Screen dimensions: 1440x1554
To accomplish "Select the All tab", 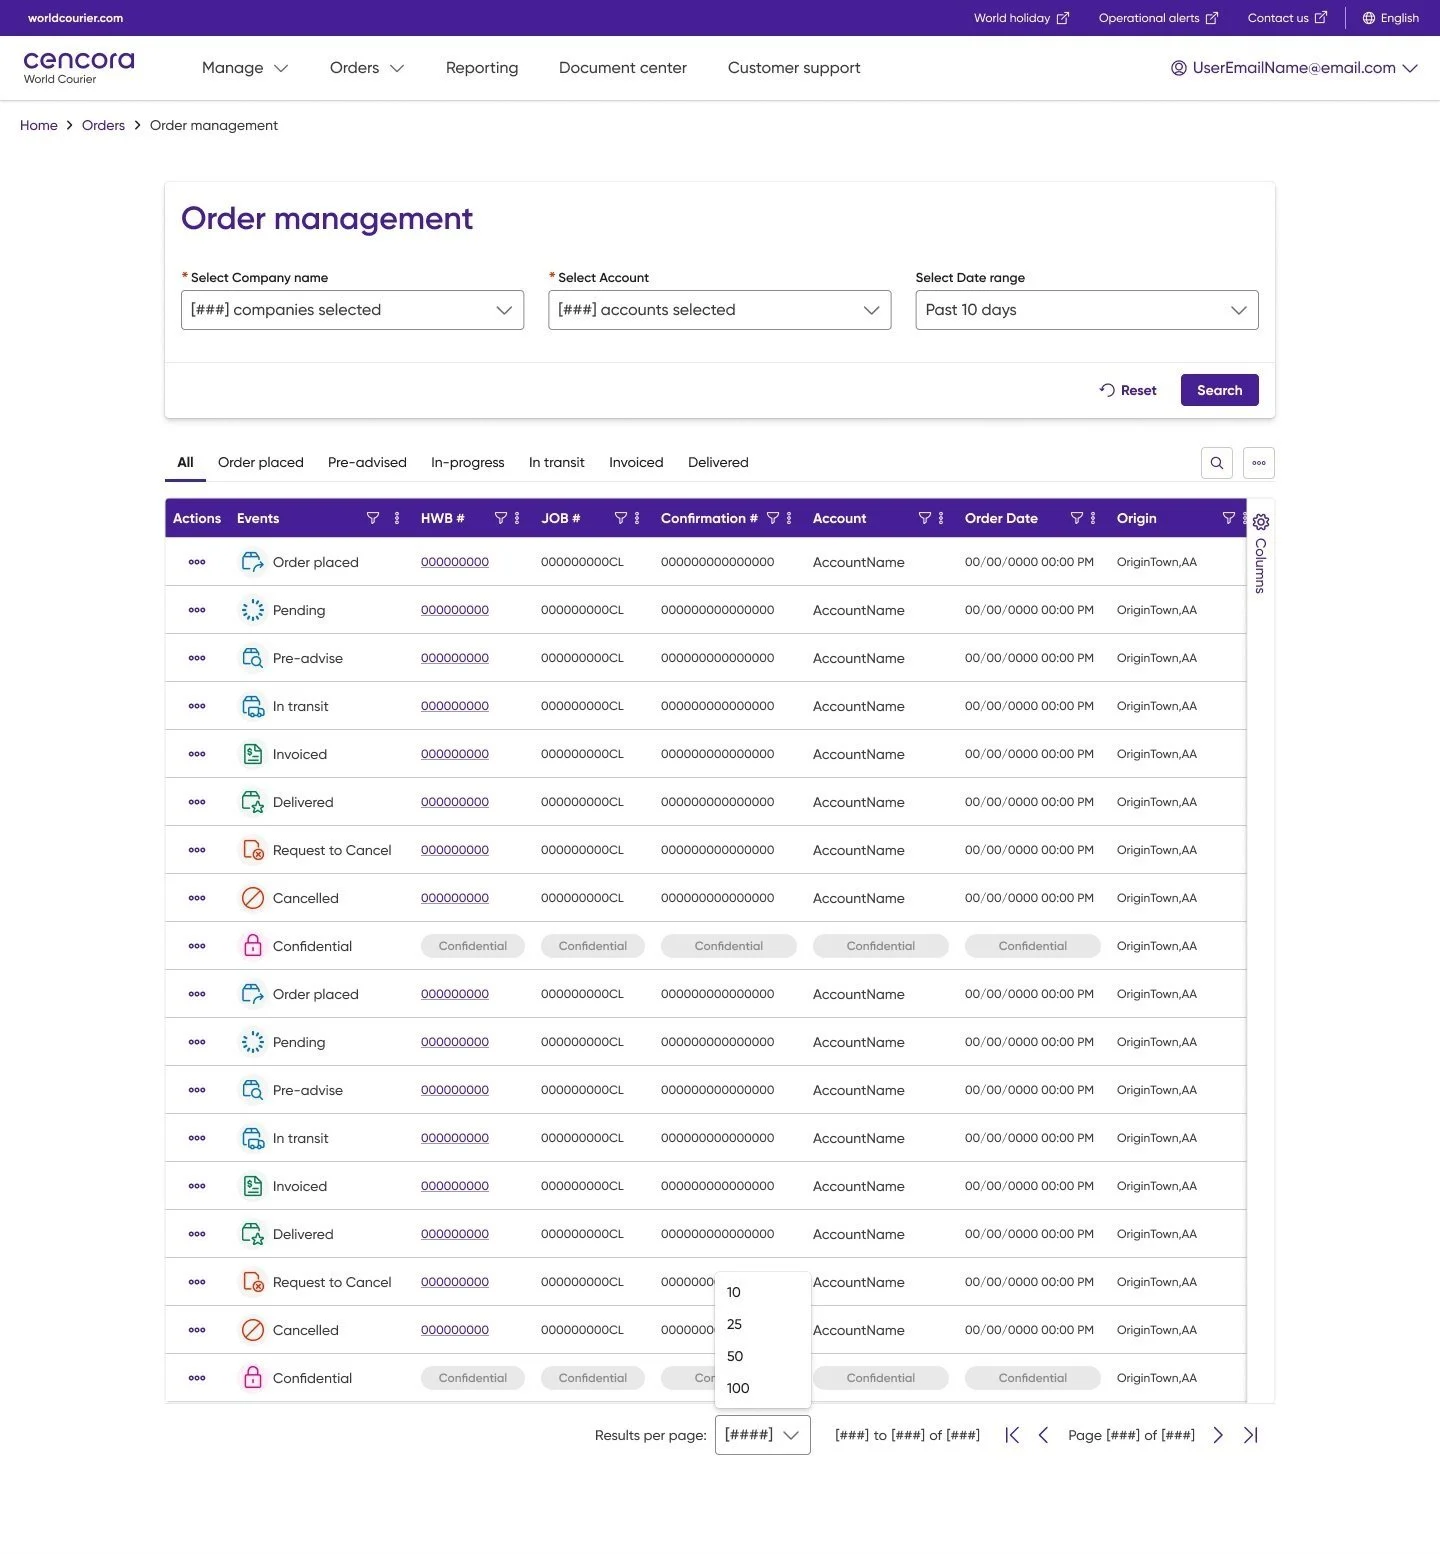I will [x=185, y=463].
